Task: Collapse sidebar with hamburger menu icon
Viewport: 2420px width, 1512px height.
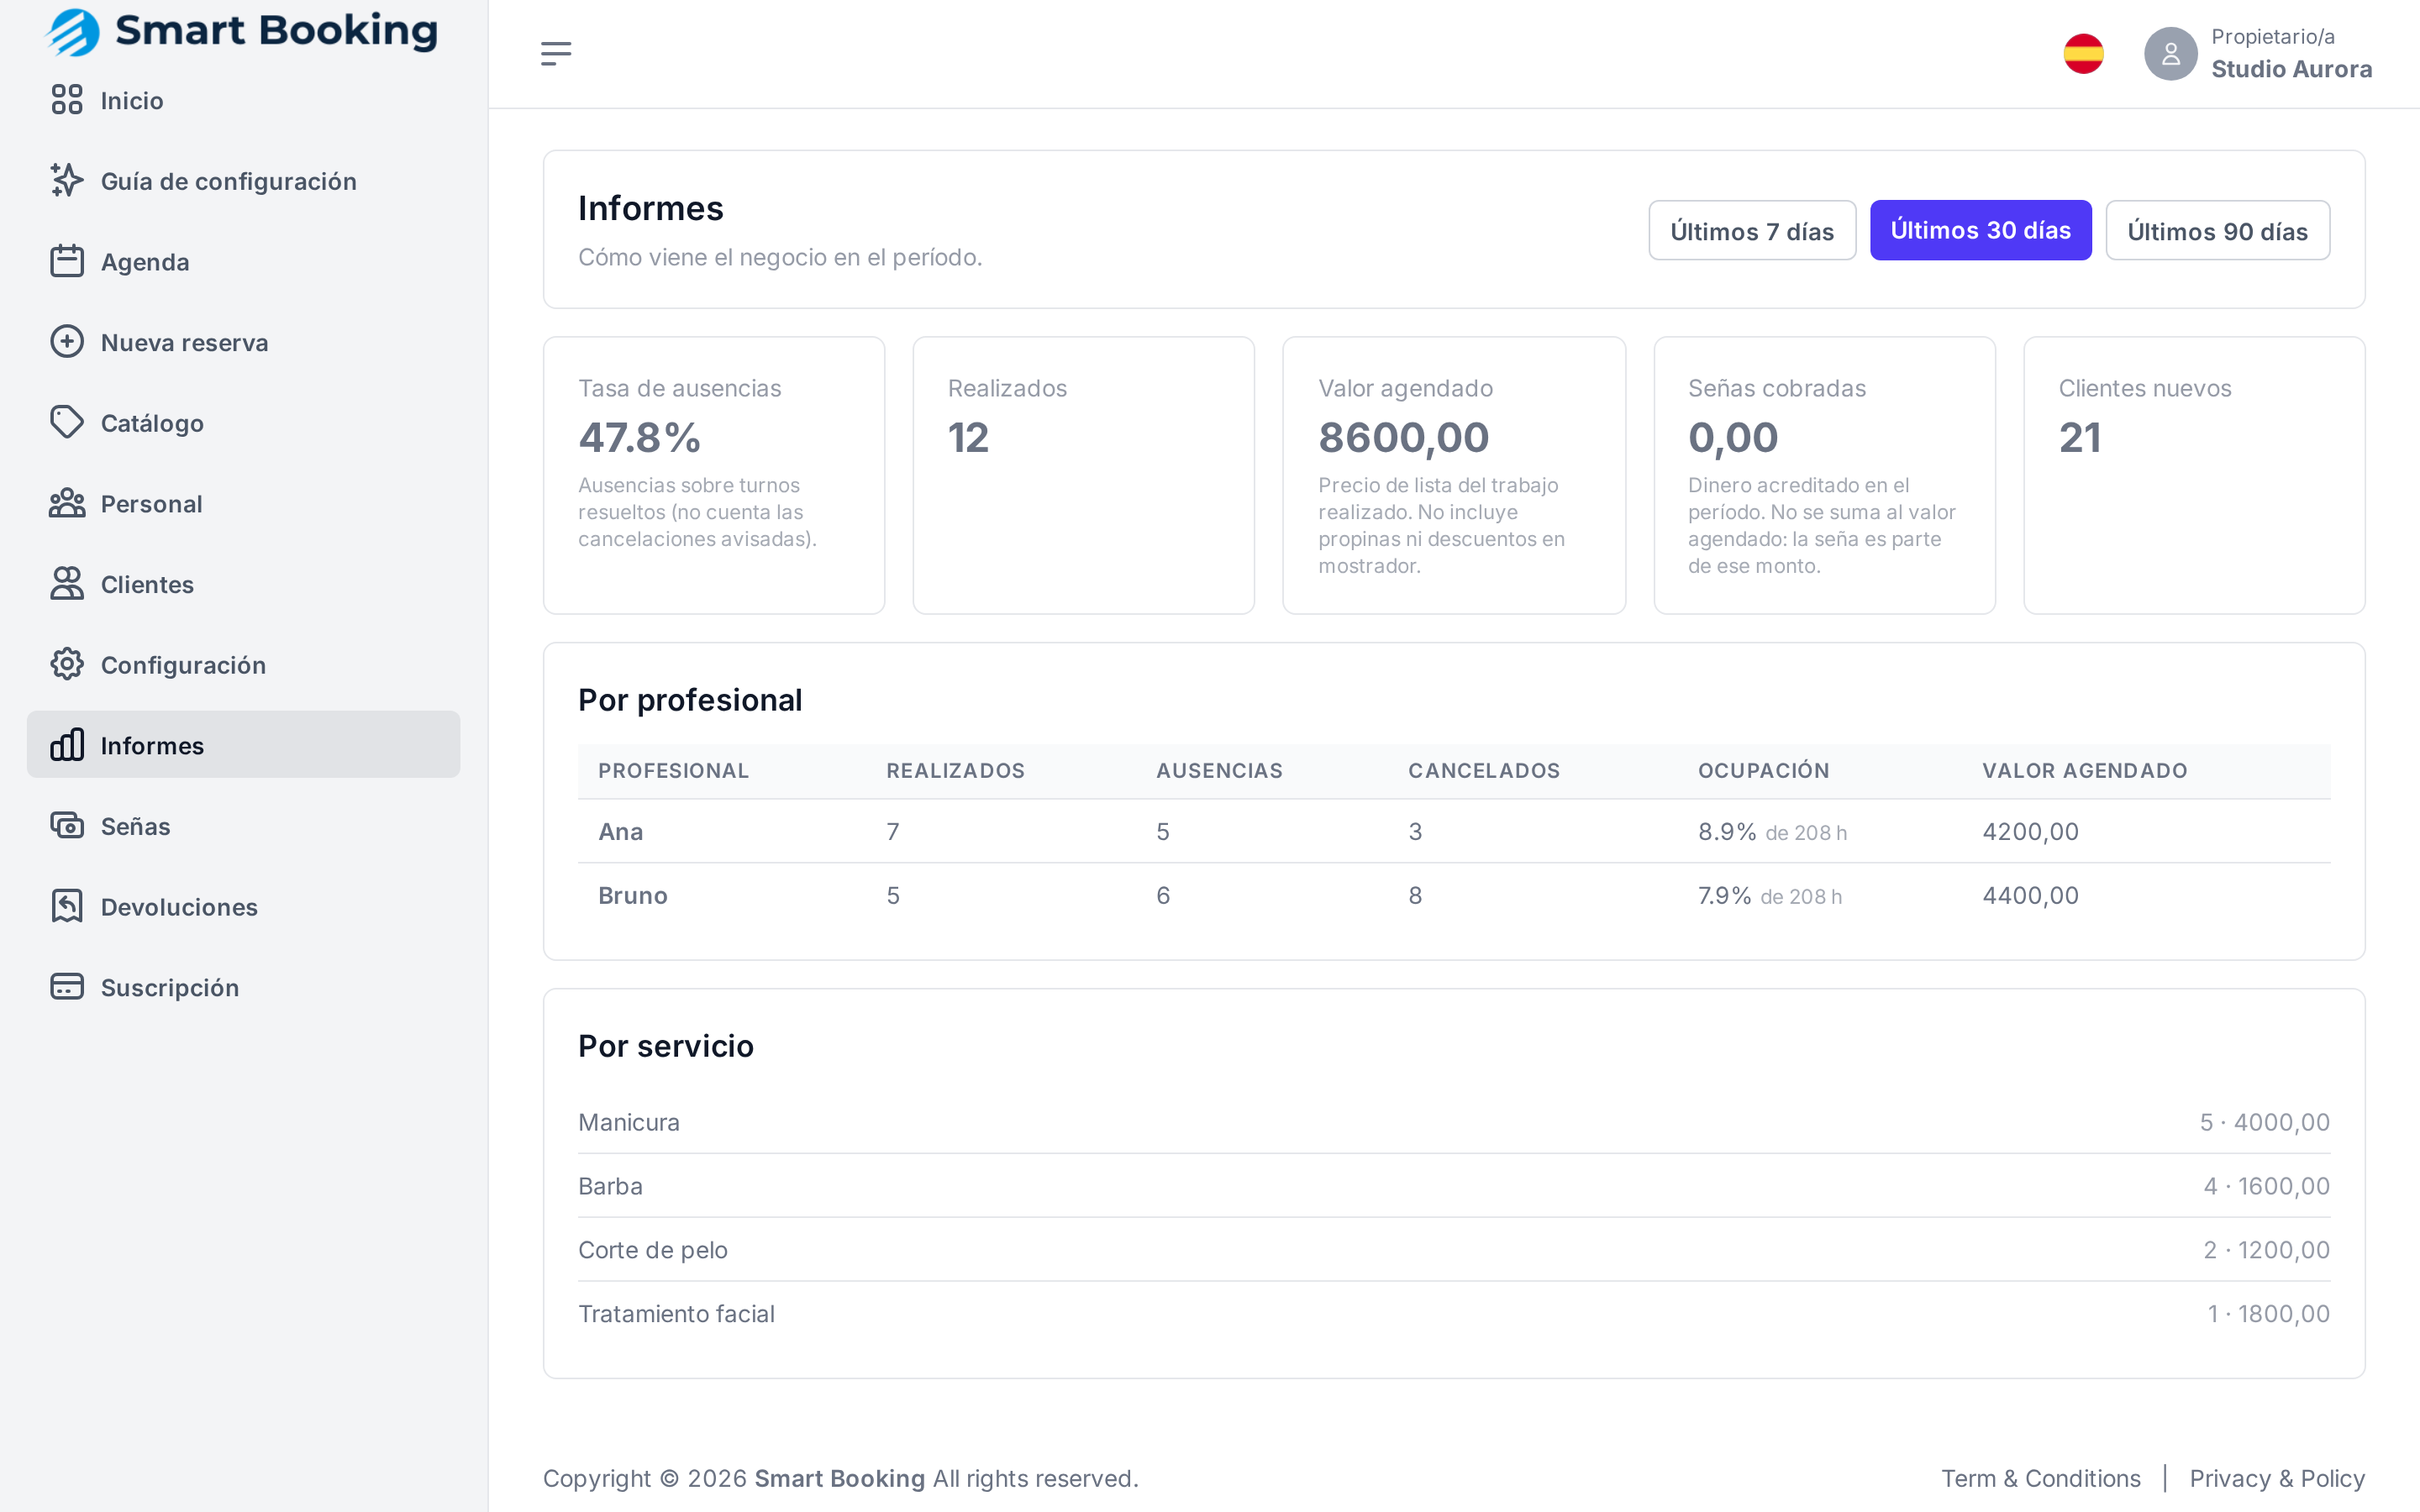Action: pyautogui.click(x=556, y=54)
